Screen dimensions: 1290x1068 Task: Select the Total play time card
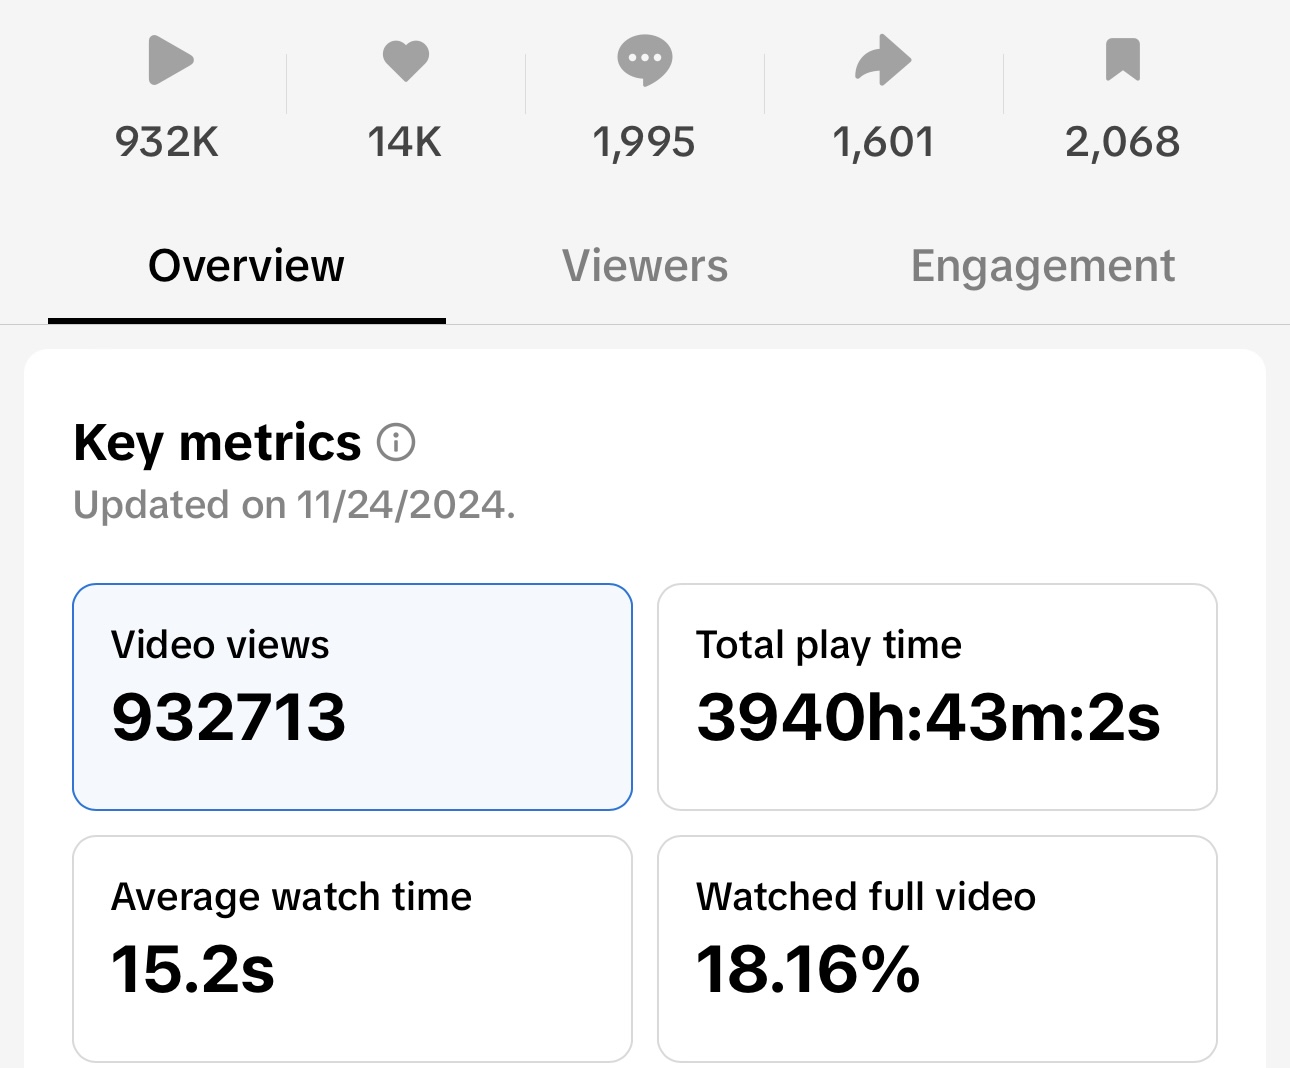click(x=937, y=697)
